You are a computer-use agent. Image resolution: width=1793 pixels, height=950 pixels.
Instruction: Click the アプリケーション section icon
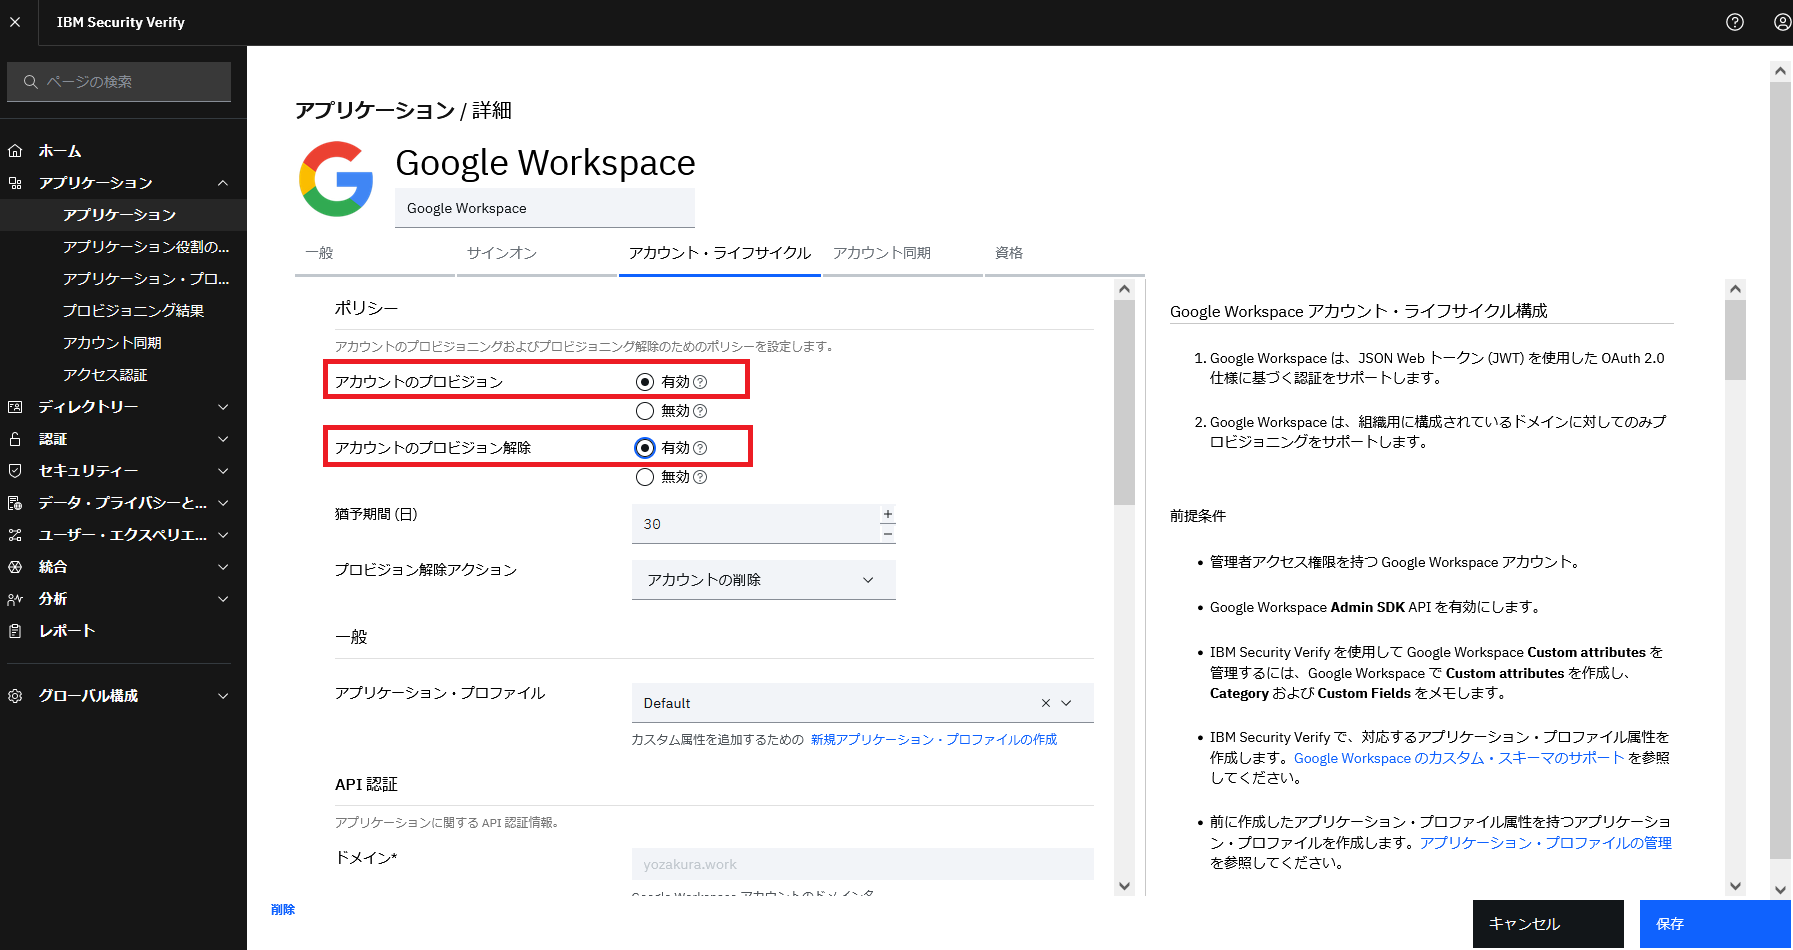point(15,183)
